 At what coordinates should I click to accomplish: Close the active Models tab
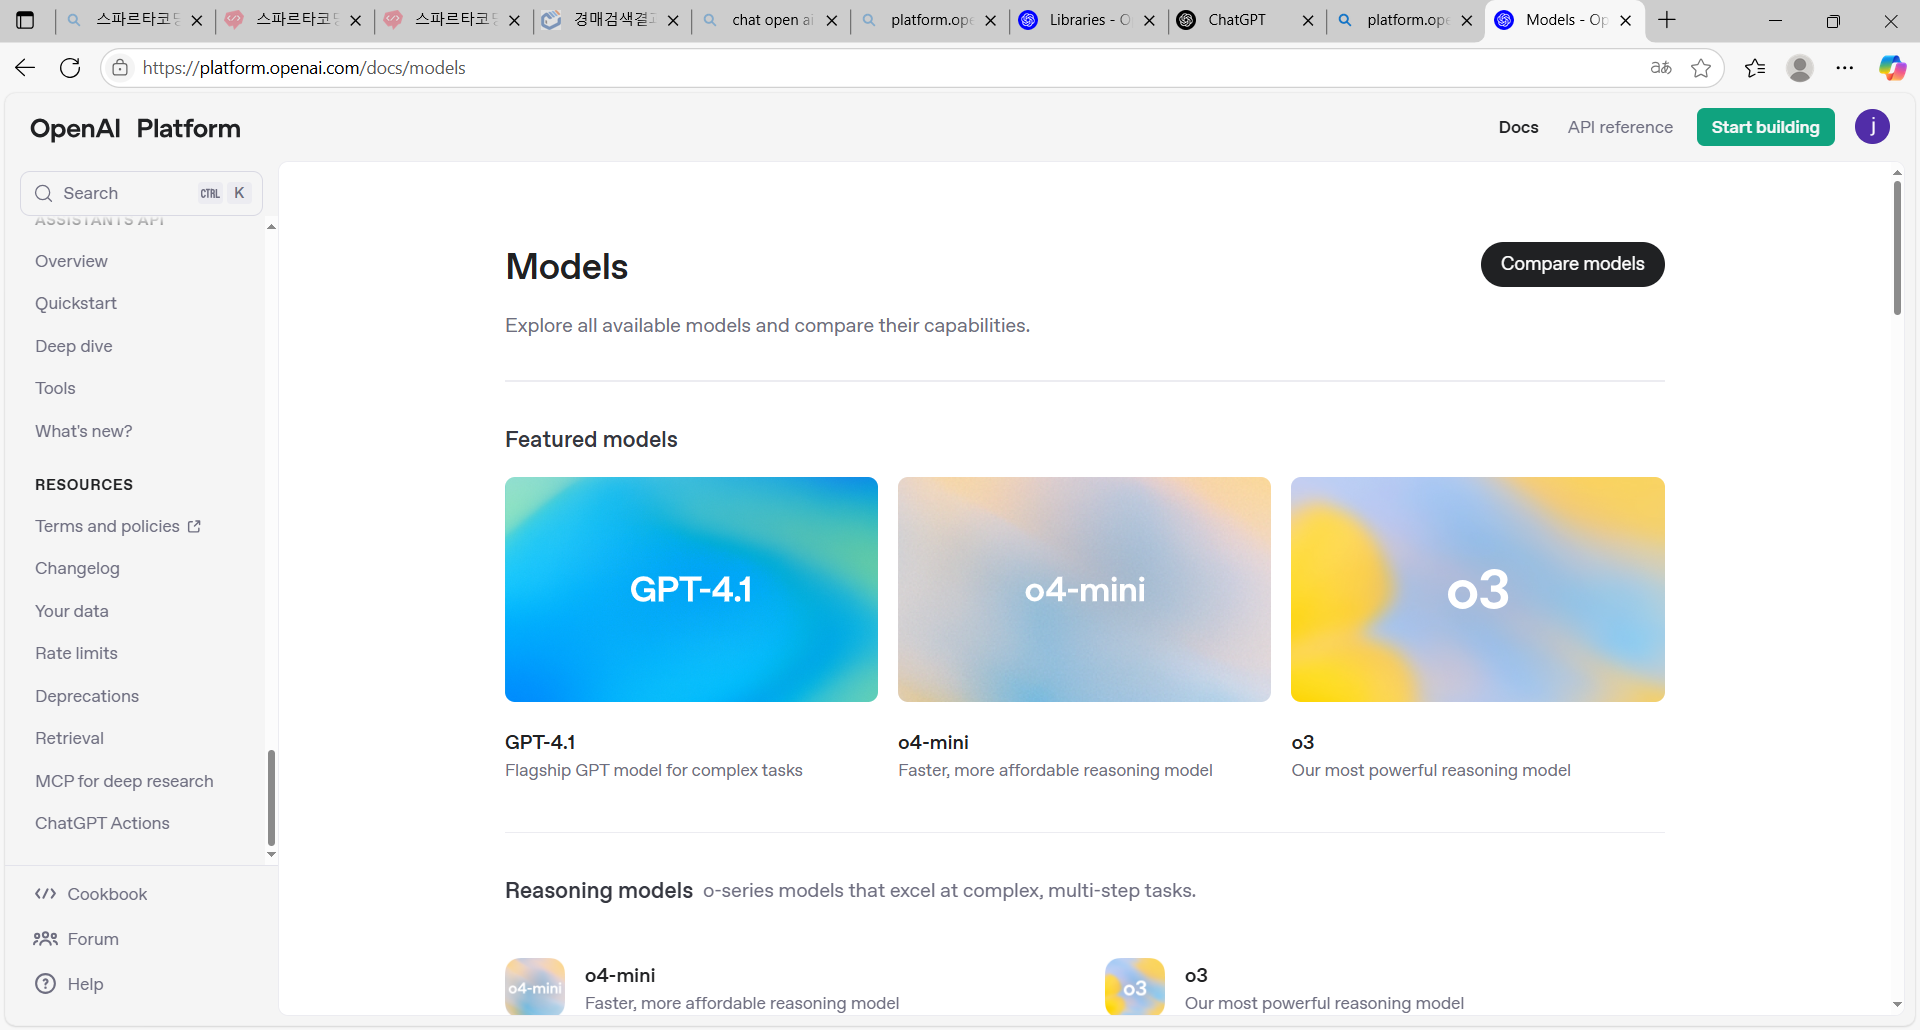pyautogui.click(x=1626, y=20)
